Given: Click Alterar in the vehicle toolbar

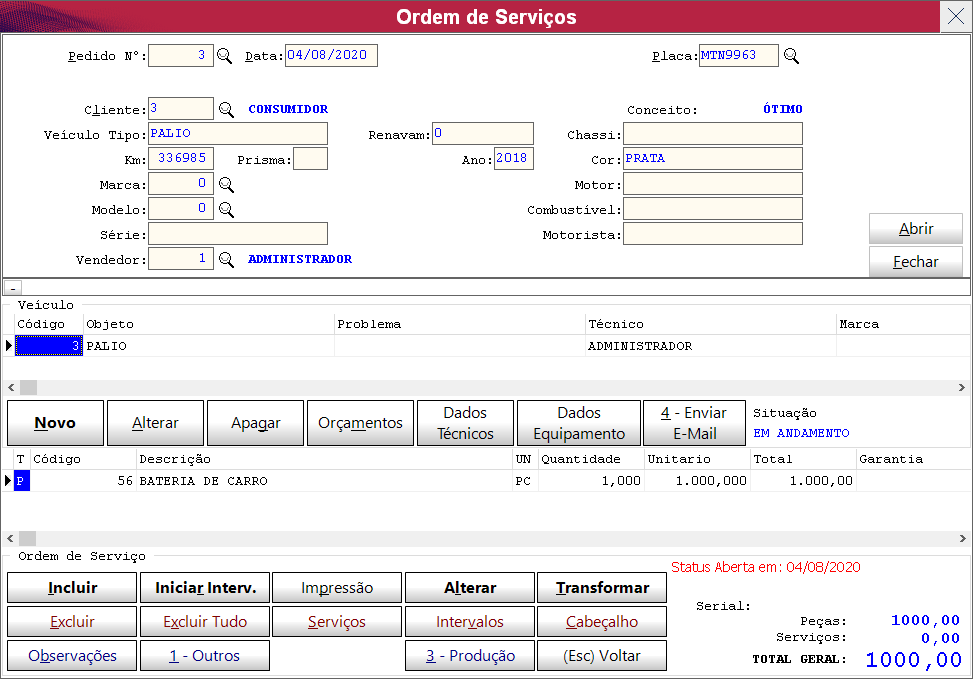Looking at the screenshot, I should [155, 423].
